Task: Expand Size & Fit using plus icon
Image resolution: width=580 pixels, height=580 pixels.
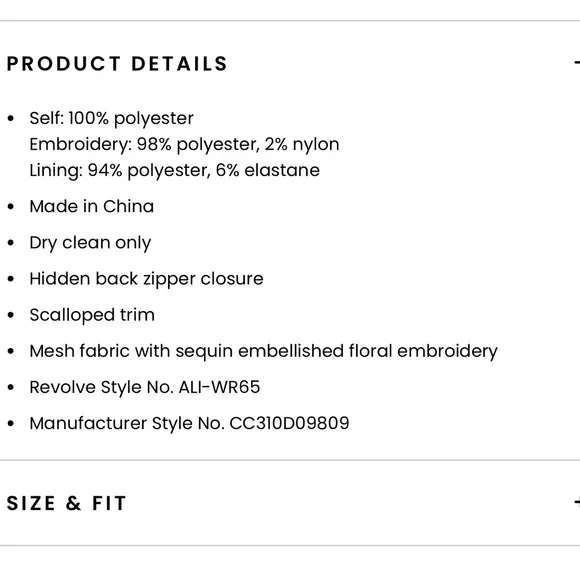Action: click(577, 502)
